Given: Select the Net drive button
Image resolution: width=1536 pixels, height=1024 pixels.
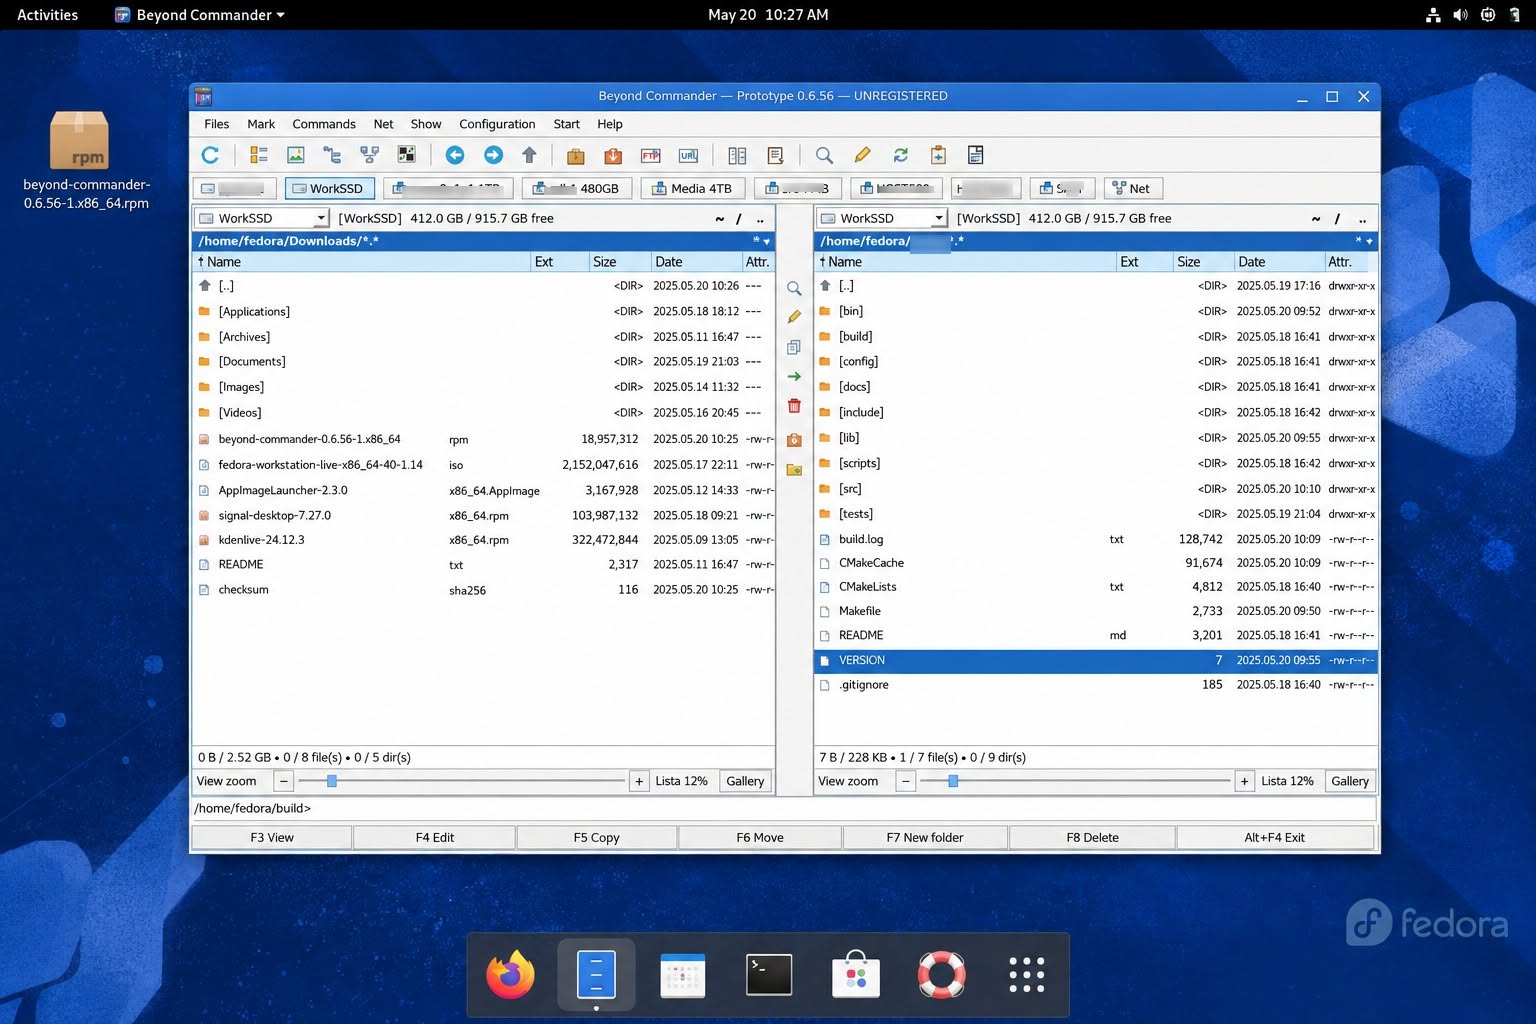Looking at the screenshot, I should coord(1132,188).
